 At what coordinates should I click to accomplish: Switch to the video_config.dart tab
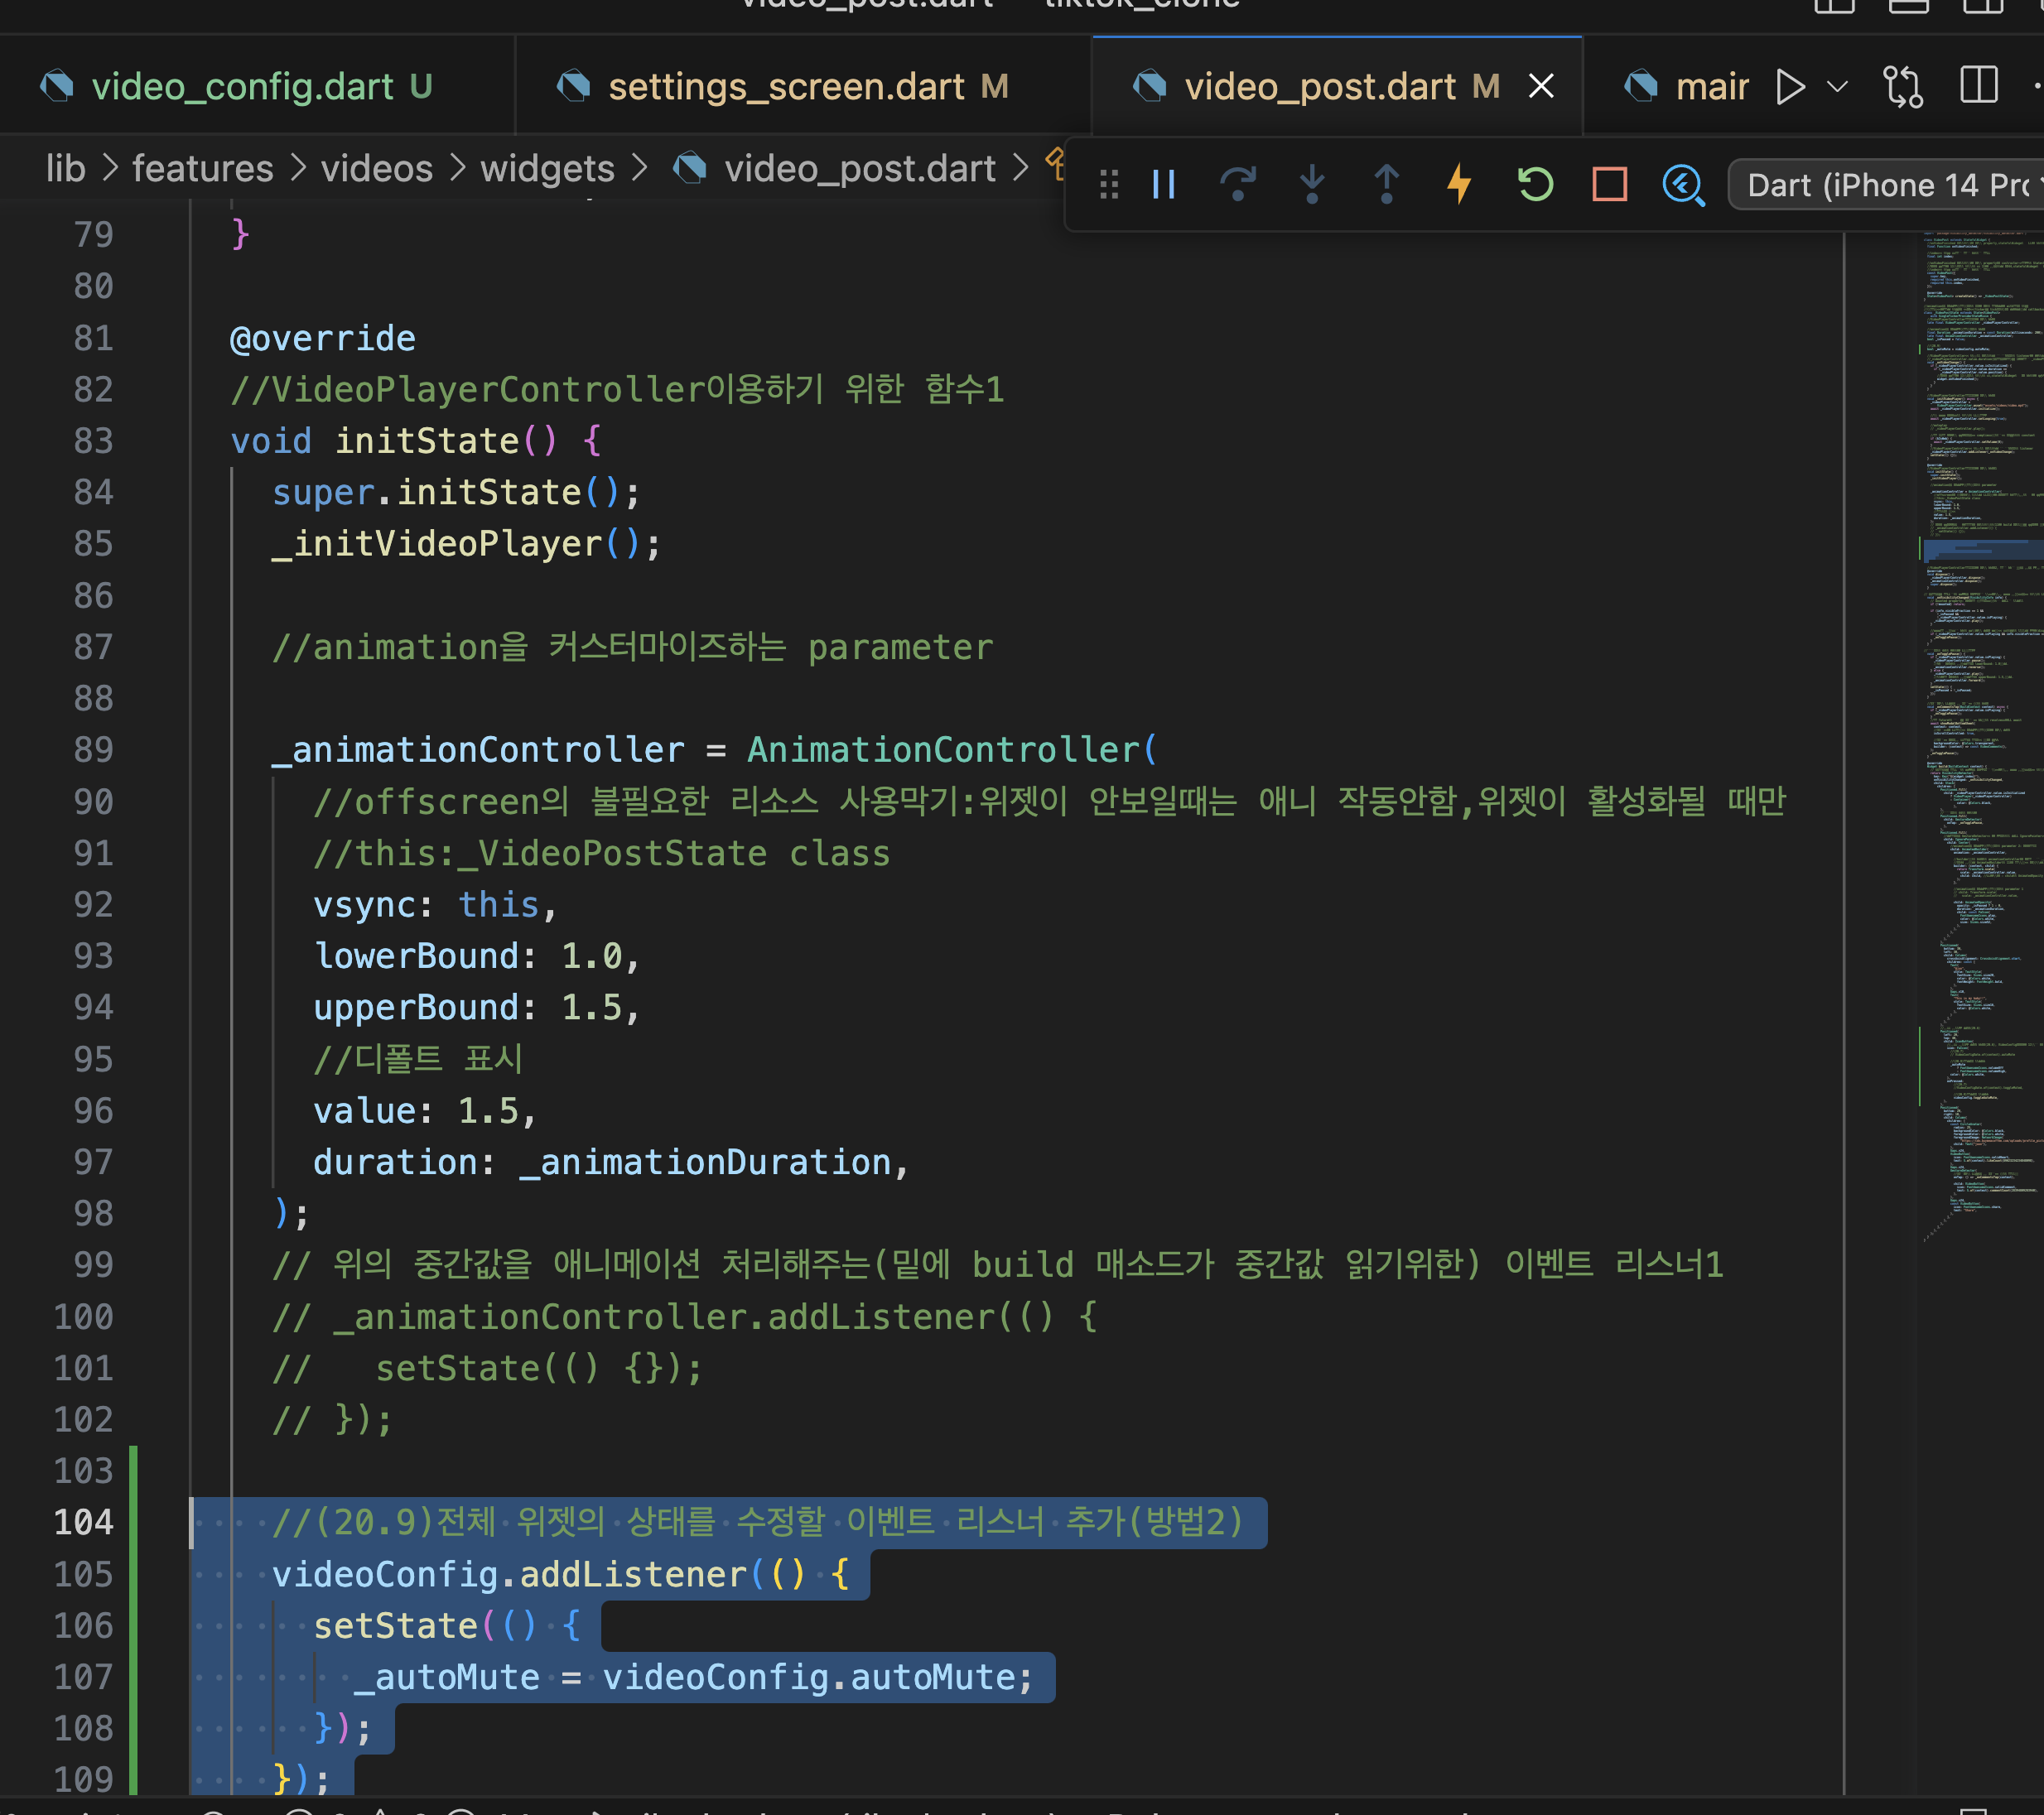point(242,87)
